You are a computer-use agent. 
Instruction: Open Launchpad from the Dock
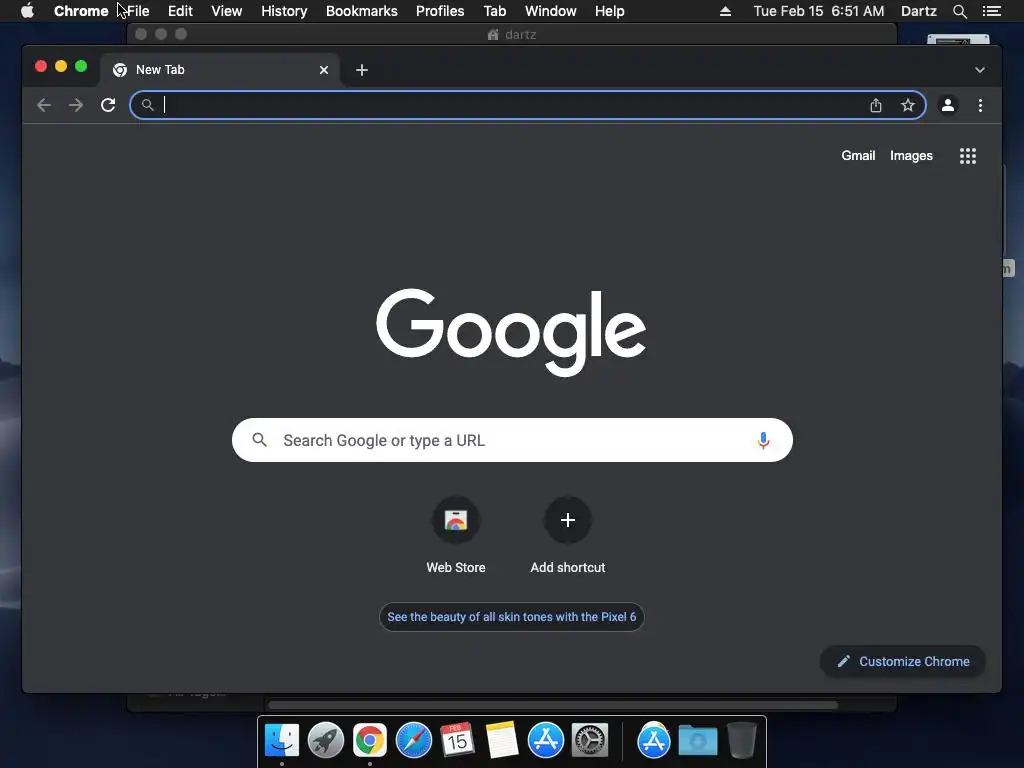pyautogui.click(x=325, y=740)
